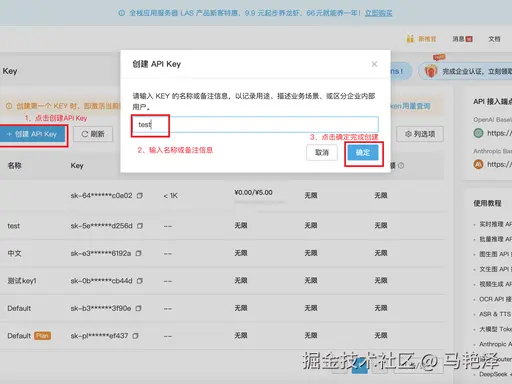Click the OpenAI base URL icon
Viewport: 512px width, 384px height.
pos(478,133)
